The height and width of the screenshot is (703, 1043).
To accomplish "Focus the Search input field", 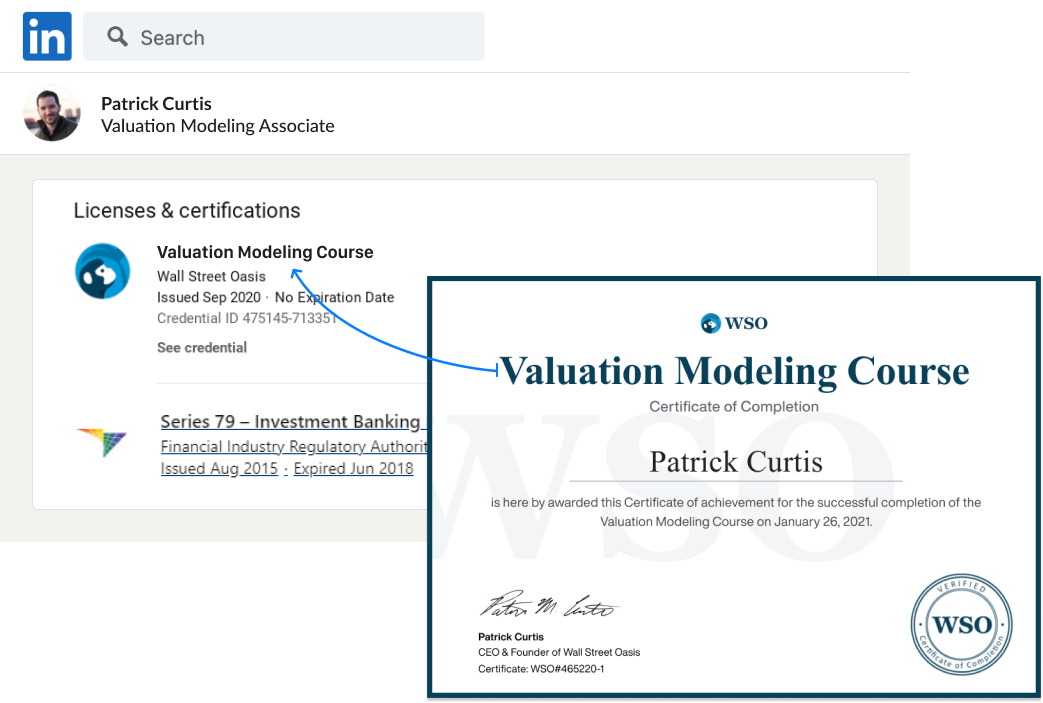I will coord(300,37).
